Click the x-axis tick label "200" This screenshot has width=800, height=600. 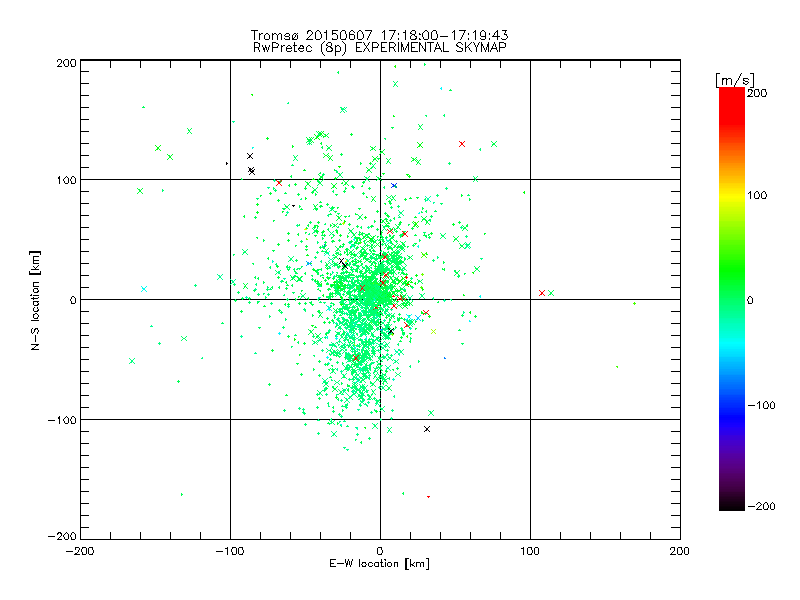click(x=680, y=551)
